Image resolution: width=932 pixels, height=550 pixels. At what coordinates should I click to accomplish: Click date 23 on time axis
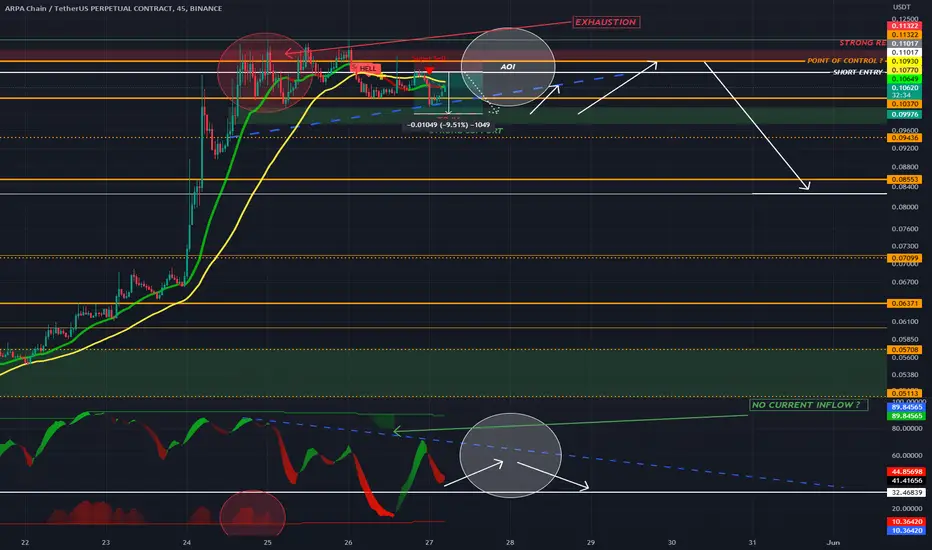106,542
